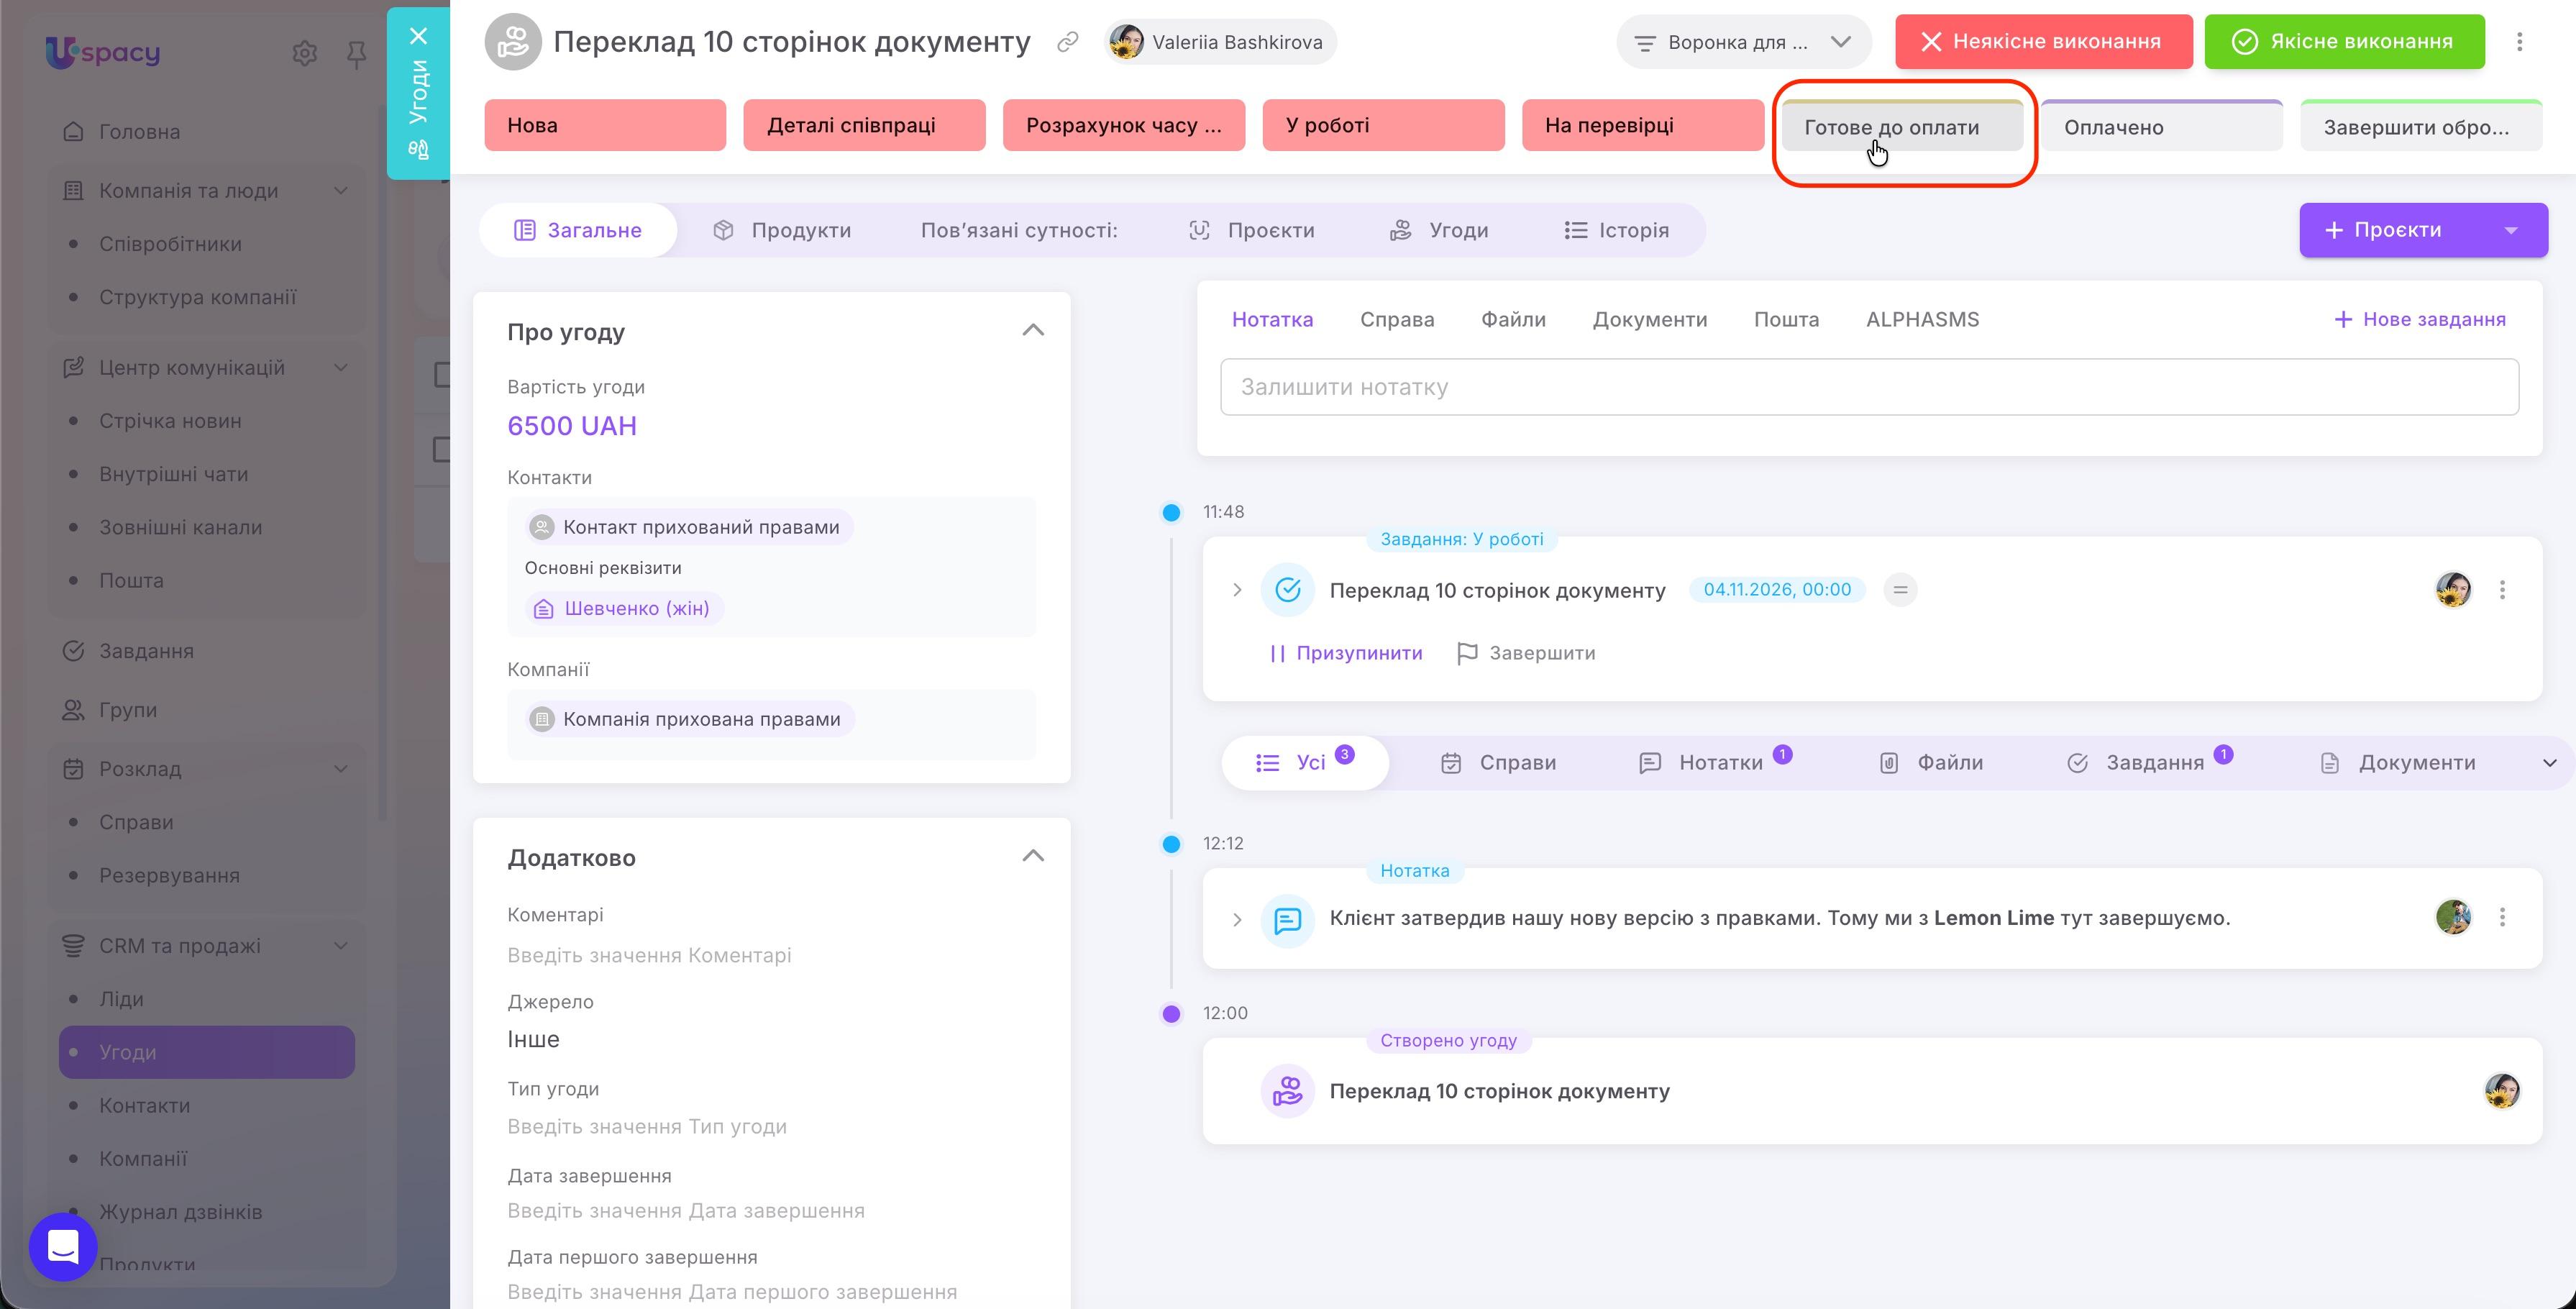Viewport: 2576px width, 1309px height.
Task: Close the Угоди side panel
Action: tap(419, 36)
